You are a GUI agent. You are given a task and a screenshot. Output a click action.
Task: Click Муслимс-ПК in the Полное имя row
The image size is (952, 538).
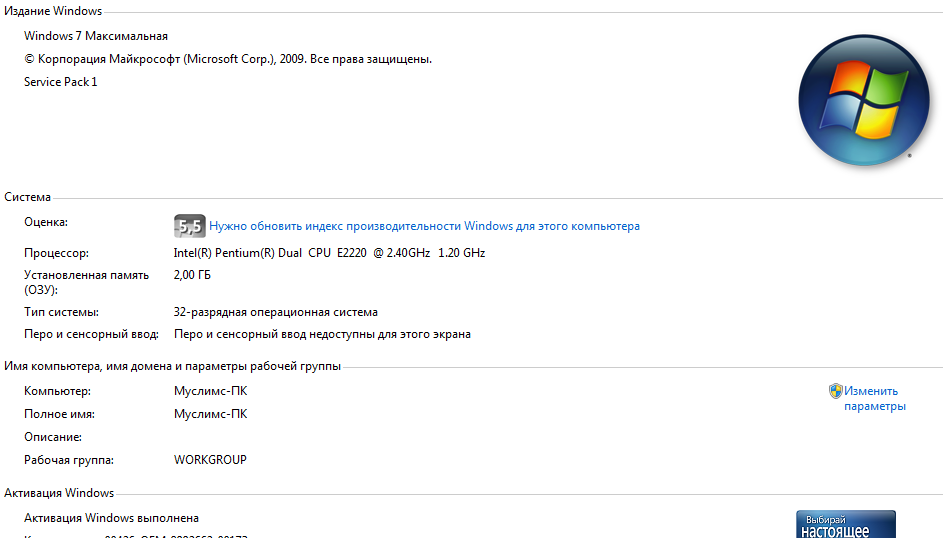tap(211, 414)
